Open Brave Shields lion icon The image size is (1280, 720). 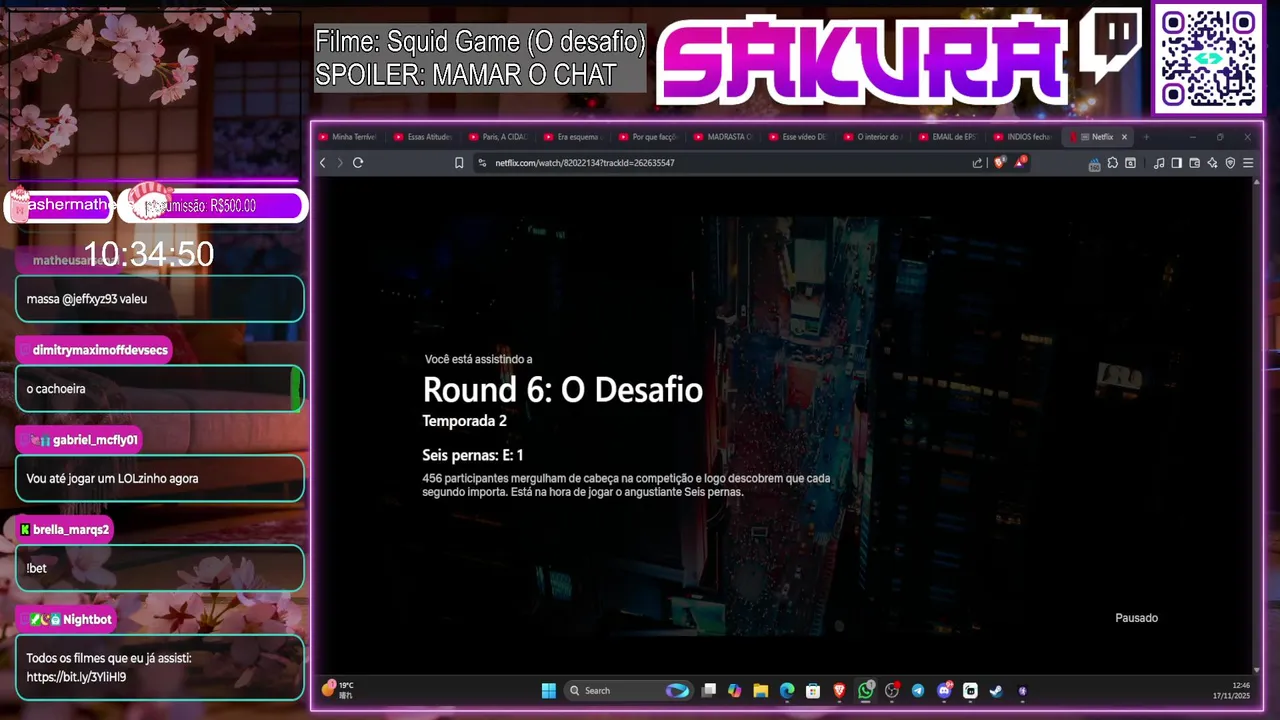999,162
